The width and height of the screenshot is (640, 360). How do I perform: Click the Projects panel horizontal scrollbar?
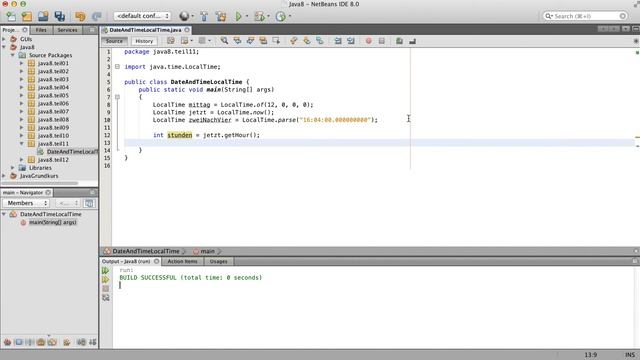40,183
